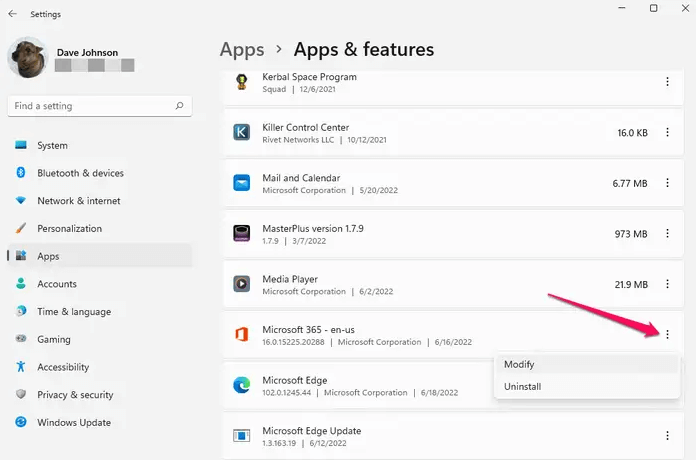696x460 pixels.
Task: Open options menu for Kerbal Space Program
Action: point(667,82)
